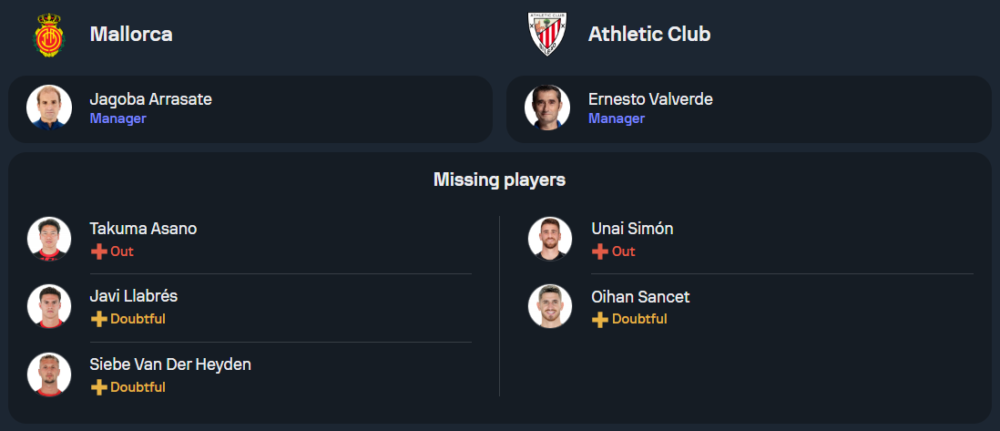Click the Mallorca club crest
1000x431 pixels.
click(49, 34)
